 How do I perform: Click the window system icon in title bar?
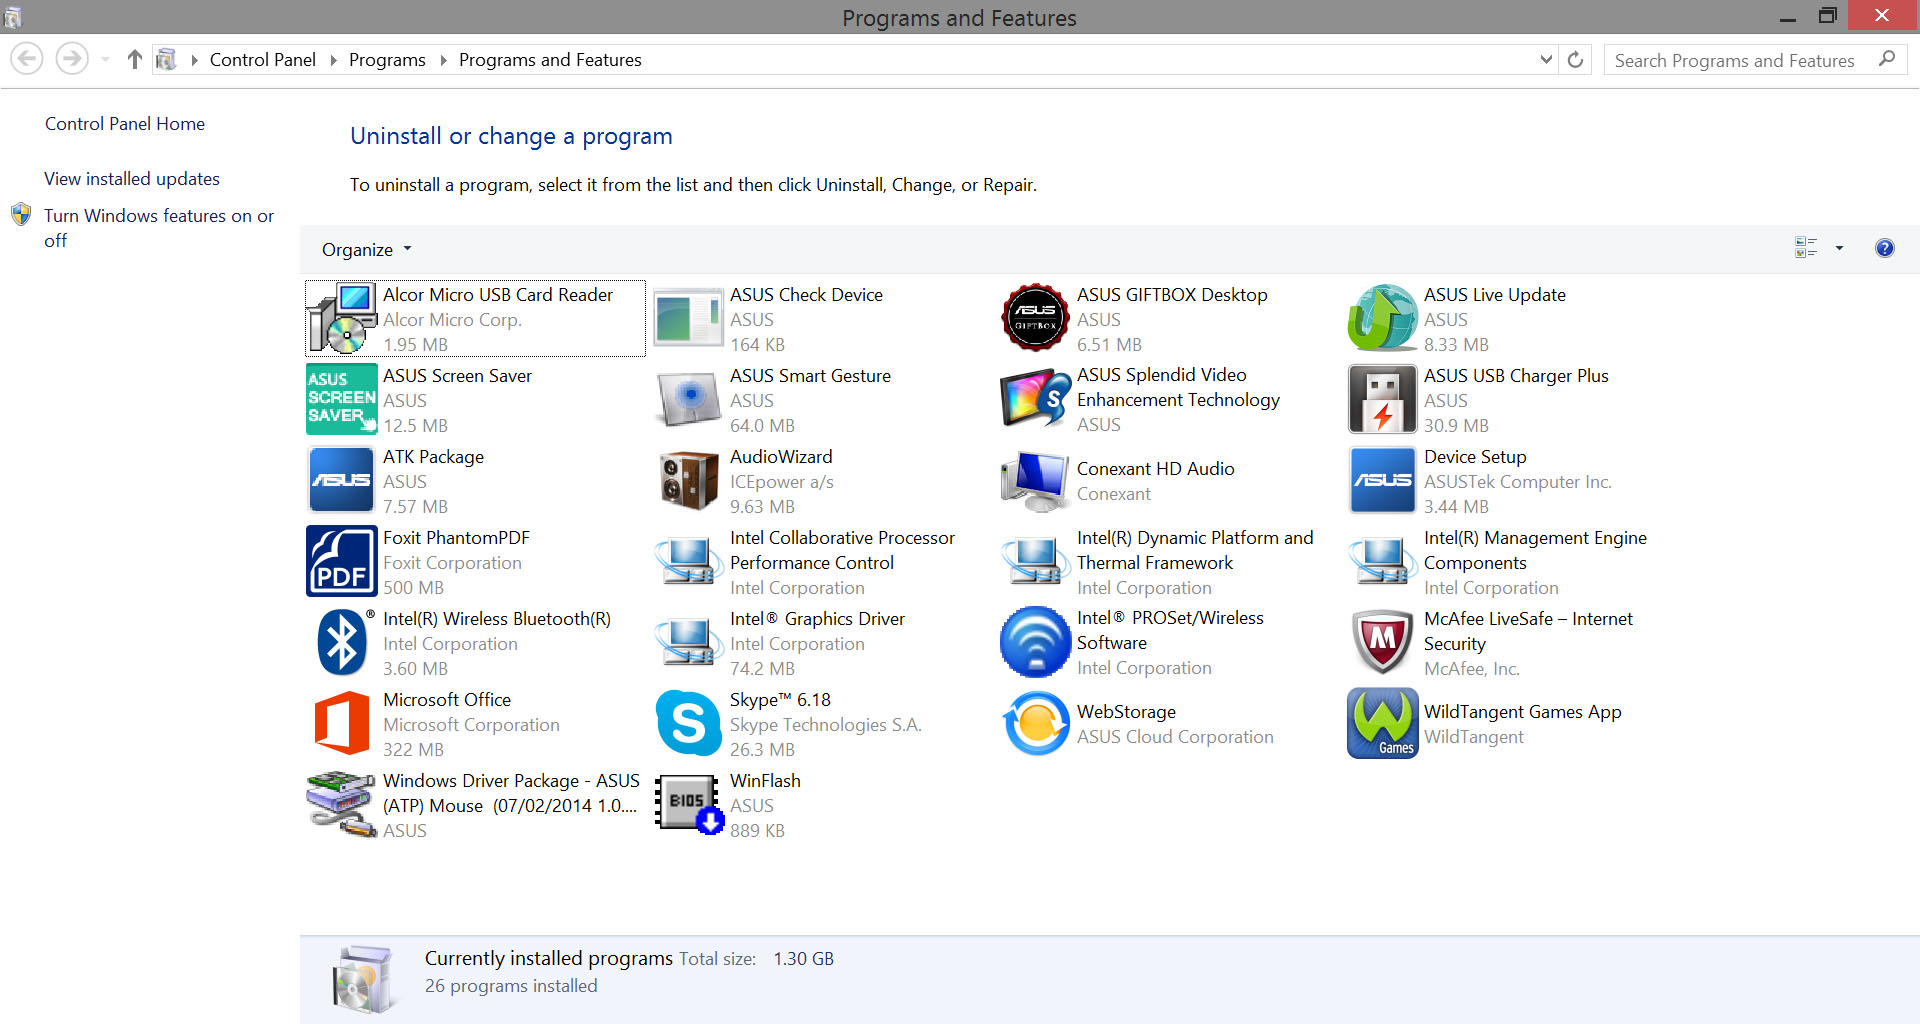13,17
